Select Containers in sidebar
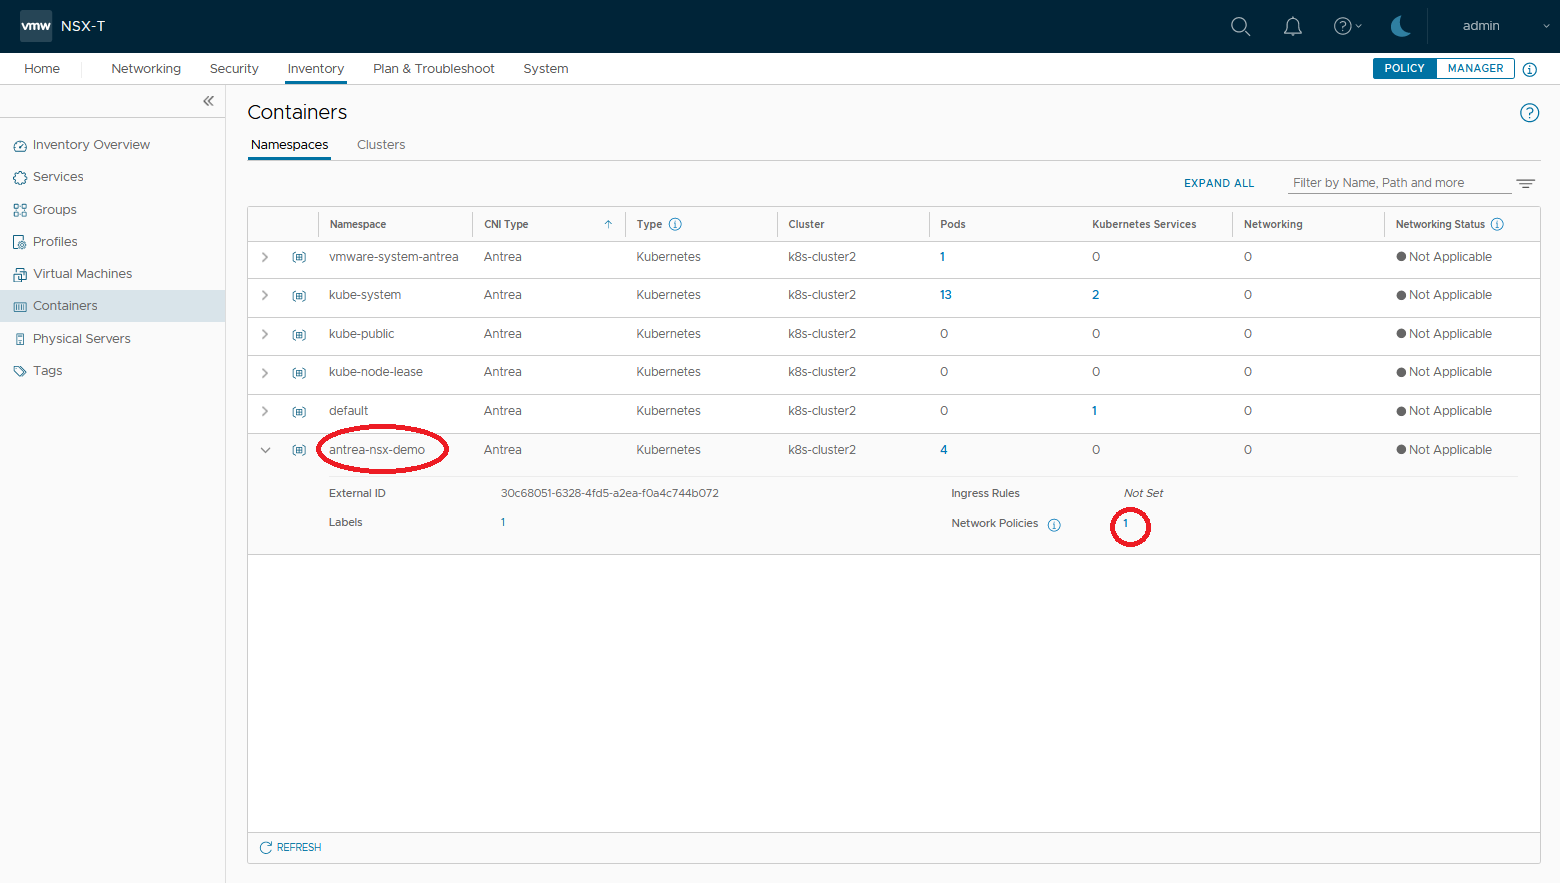The image size is (1560, 883). tap(112, 306)
